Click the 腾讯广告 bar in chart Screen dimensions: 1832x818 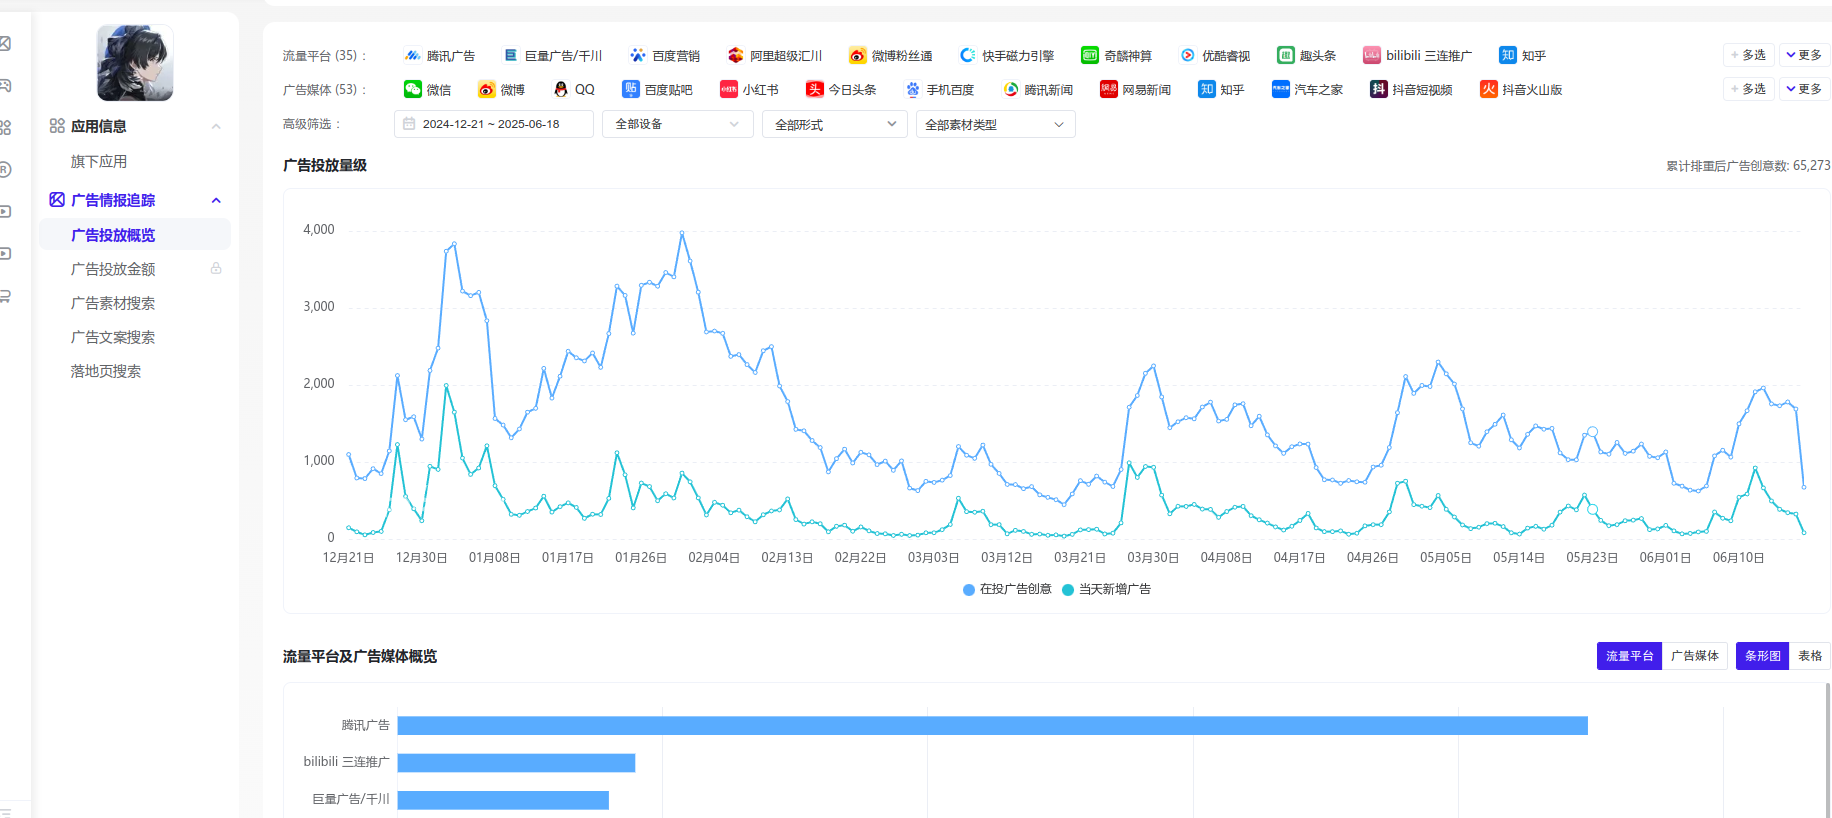[x=992, y=725]
